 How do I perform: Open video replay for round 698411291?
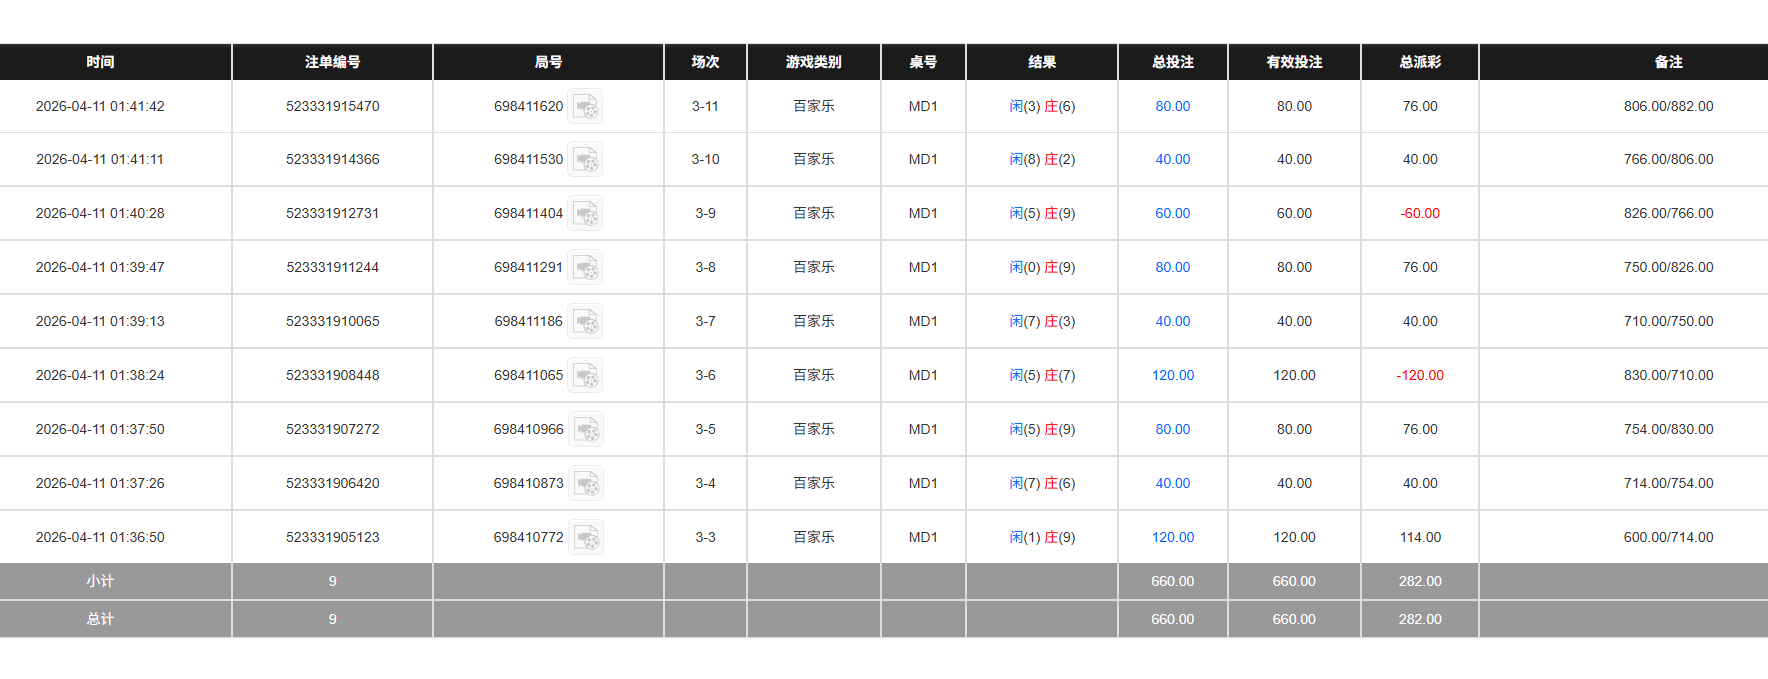[586, 267]
